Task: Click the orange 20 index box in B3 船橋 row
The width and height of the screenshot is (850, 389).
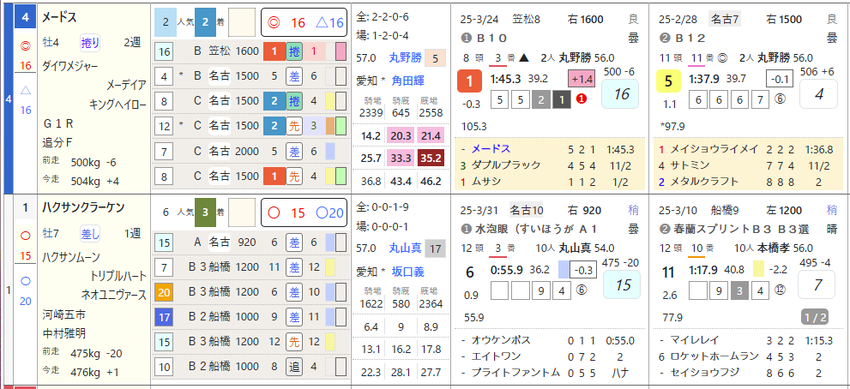Action: [164, 293]
